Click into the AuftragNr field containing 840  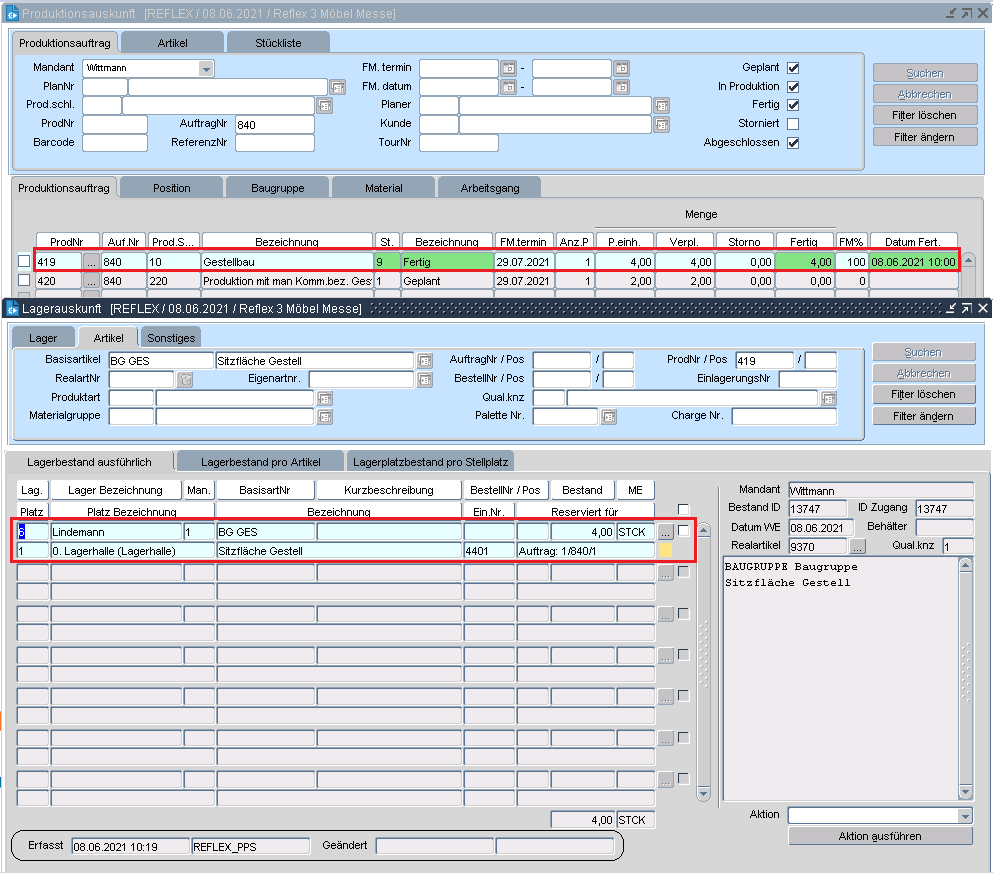point(273,125)
